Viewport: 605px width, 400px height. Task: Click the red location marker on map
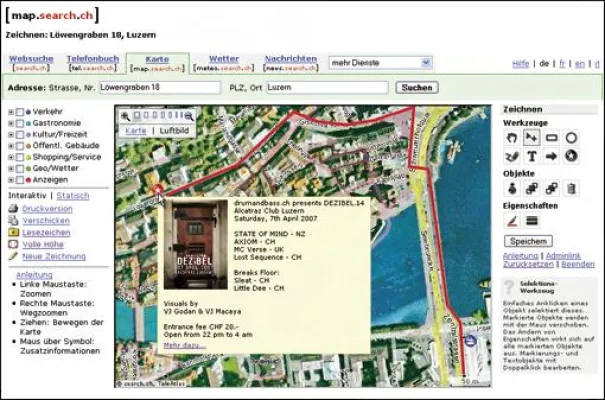[x=157, y=190]
